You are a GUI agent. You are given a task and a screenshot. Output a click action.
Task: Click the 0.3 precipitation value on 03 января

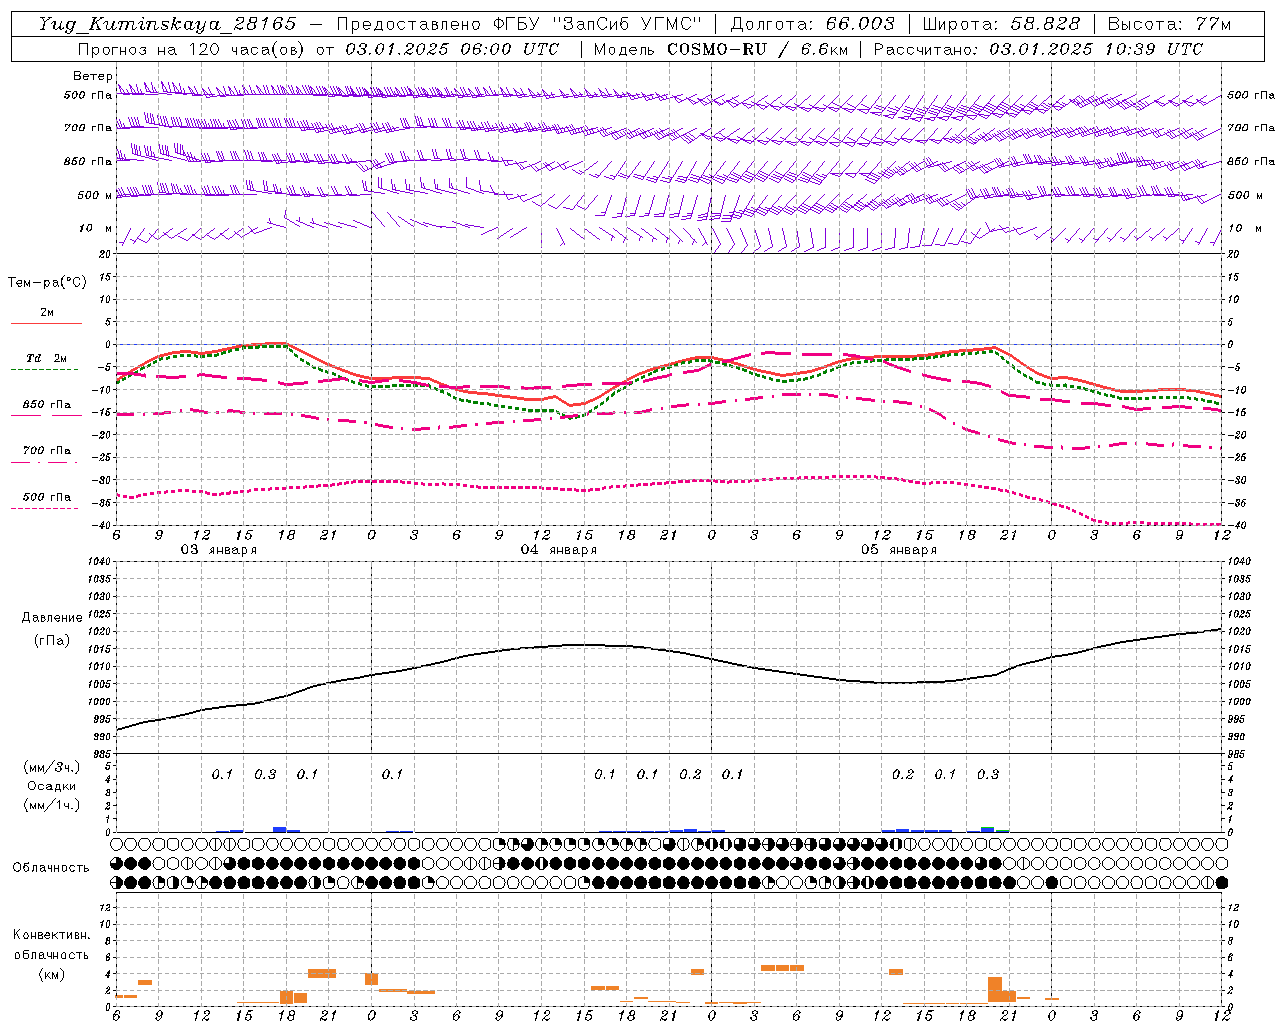coord(265,774)
